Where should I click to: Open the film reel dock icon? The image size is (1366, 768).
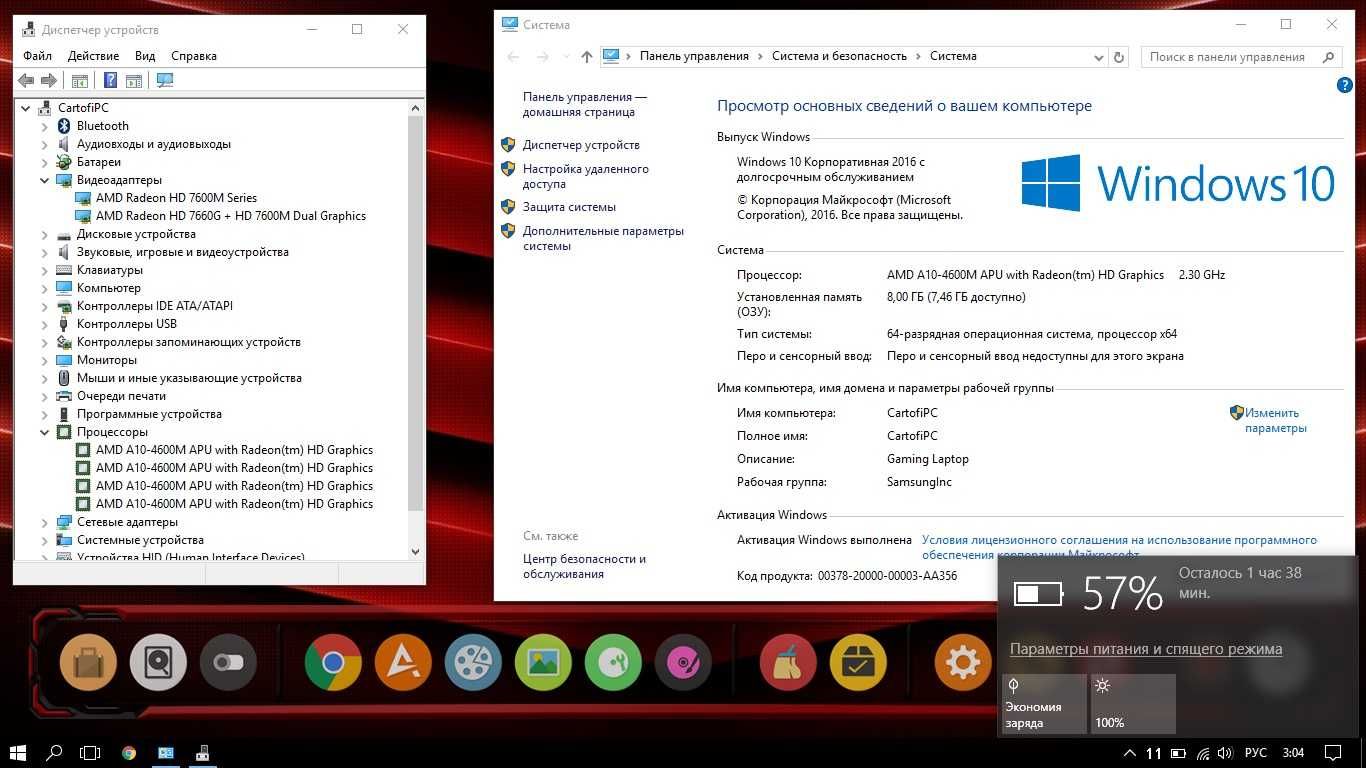(473, 662)
